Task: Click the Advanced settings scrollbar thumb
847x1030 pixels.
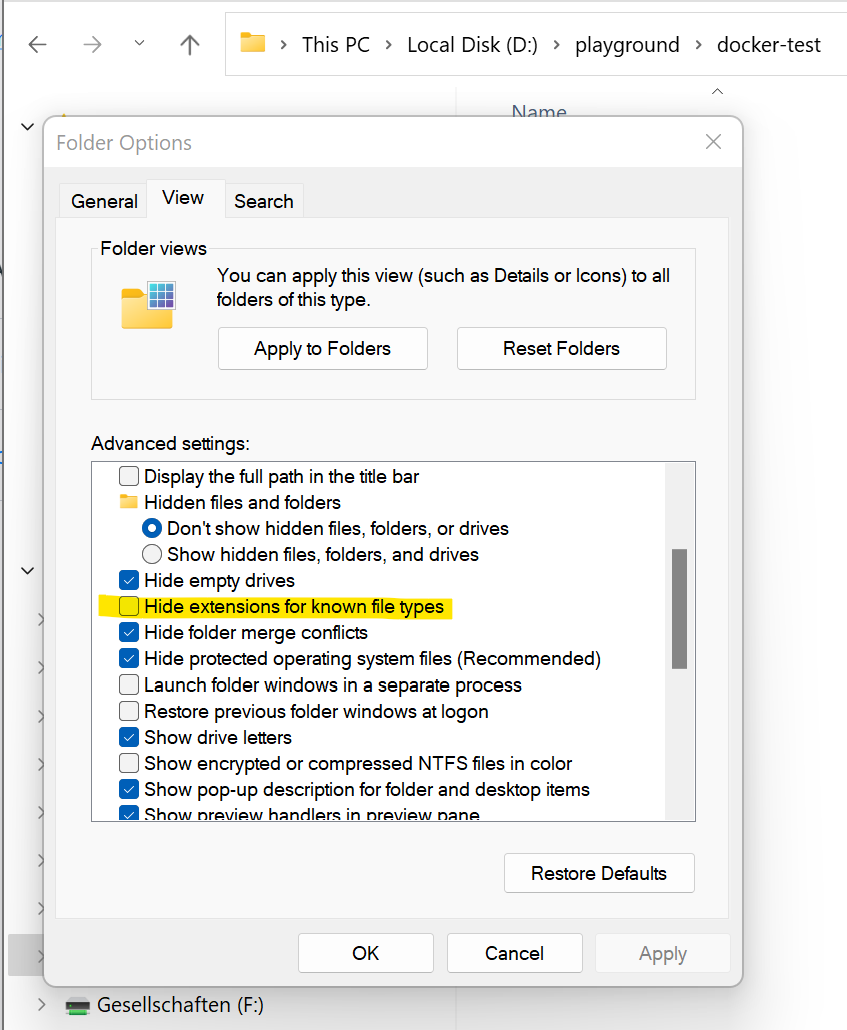Action: click(x=679, y=608)
